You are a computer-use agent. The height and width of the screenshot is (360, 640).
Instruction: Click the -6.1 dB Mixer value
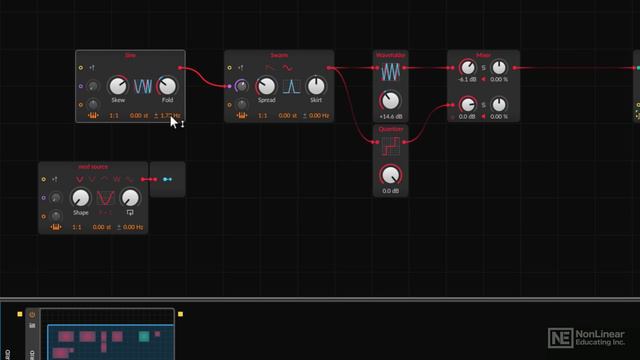pos(467,79)
